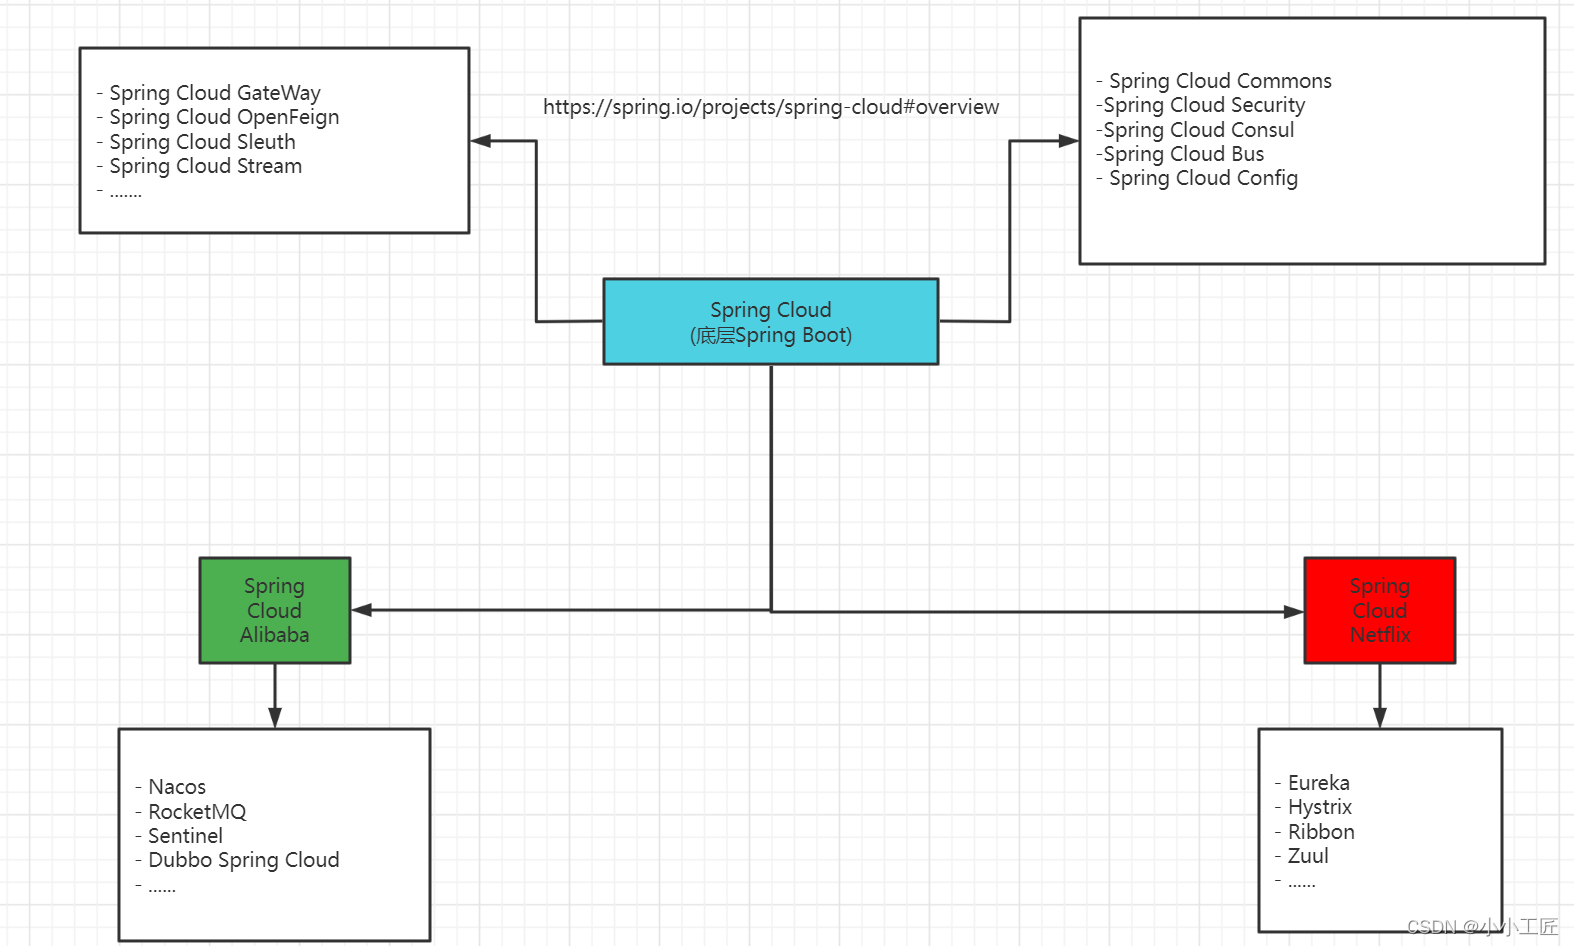Select the Eureka item in Netflix list
The width and height of the screenshot is (1574, 946).
pyautogui.click(x=1318, y=783)
